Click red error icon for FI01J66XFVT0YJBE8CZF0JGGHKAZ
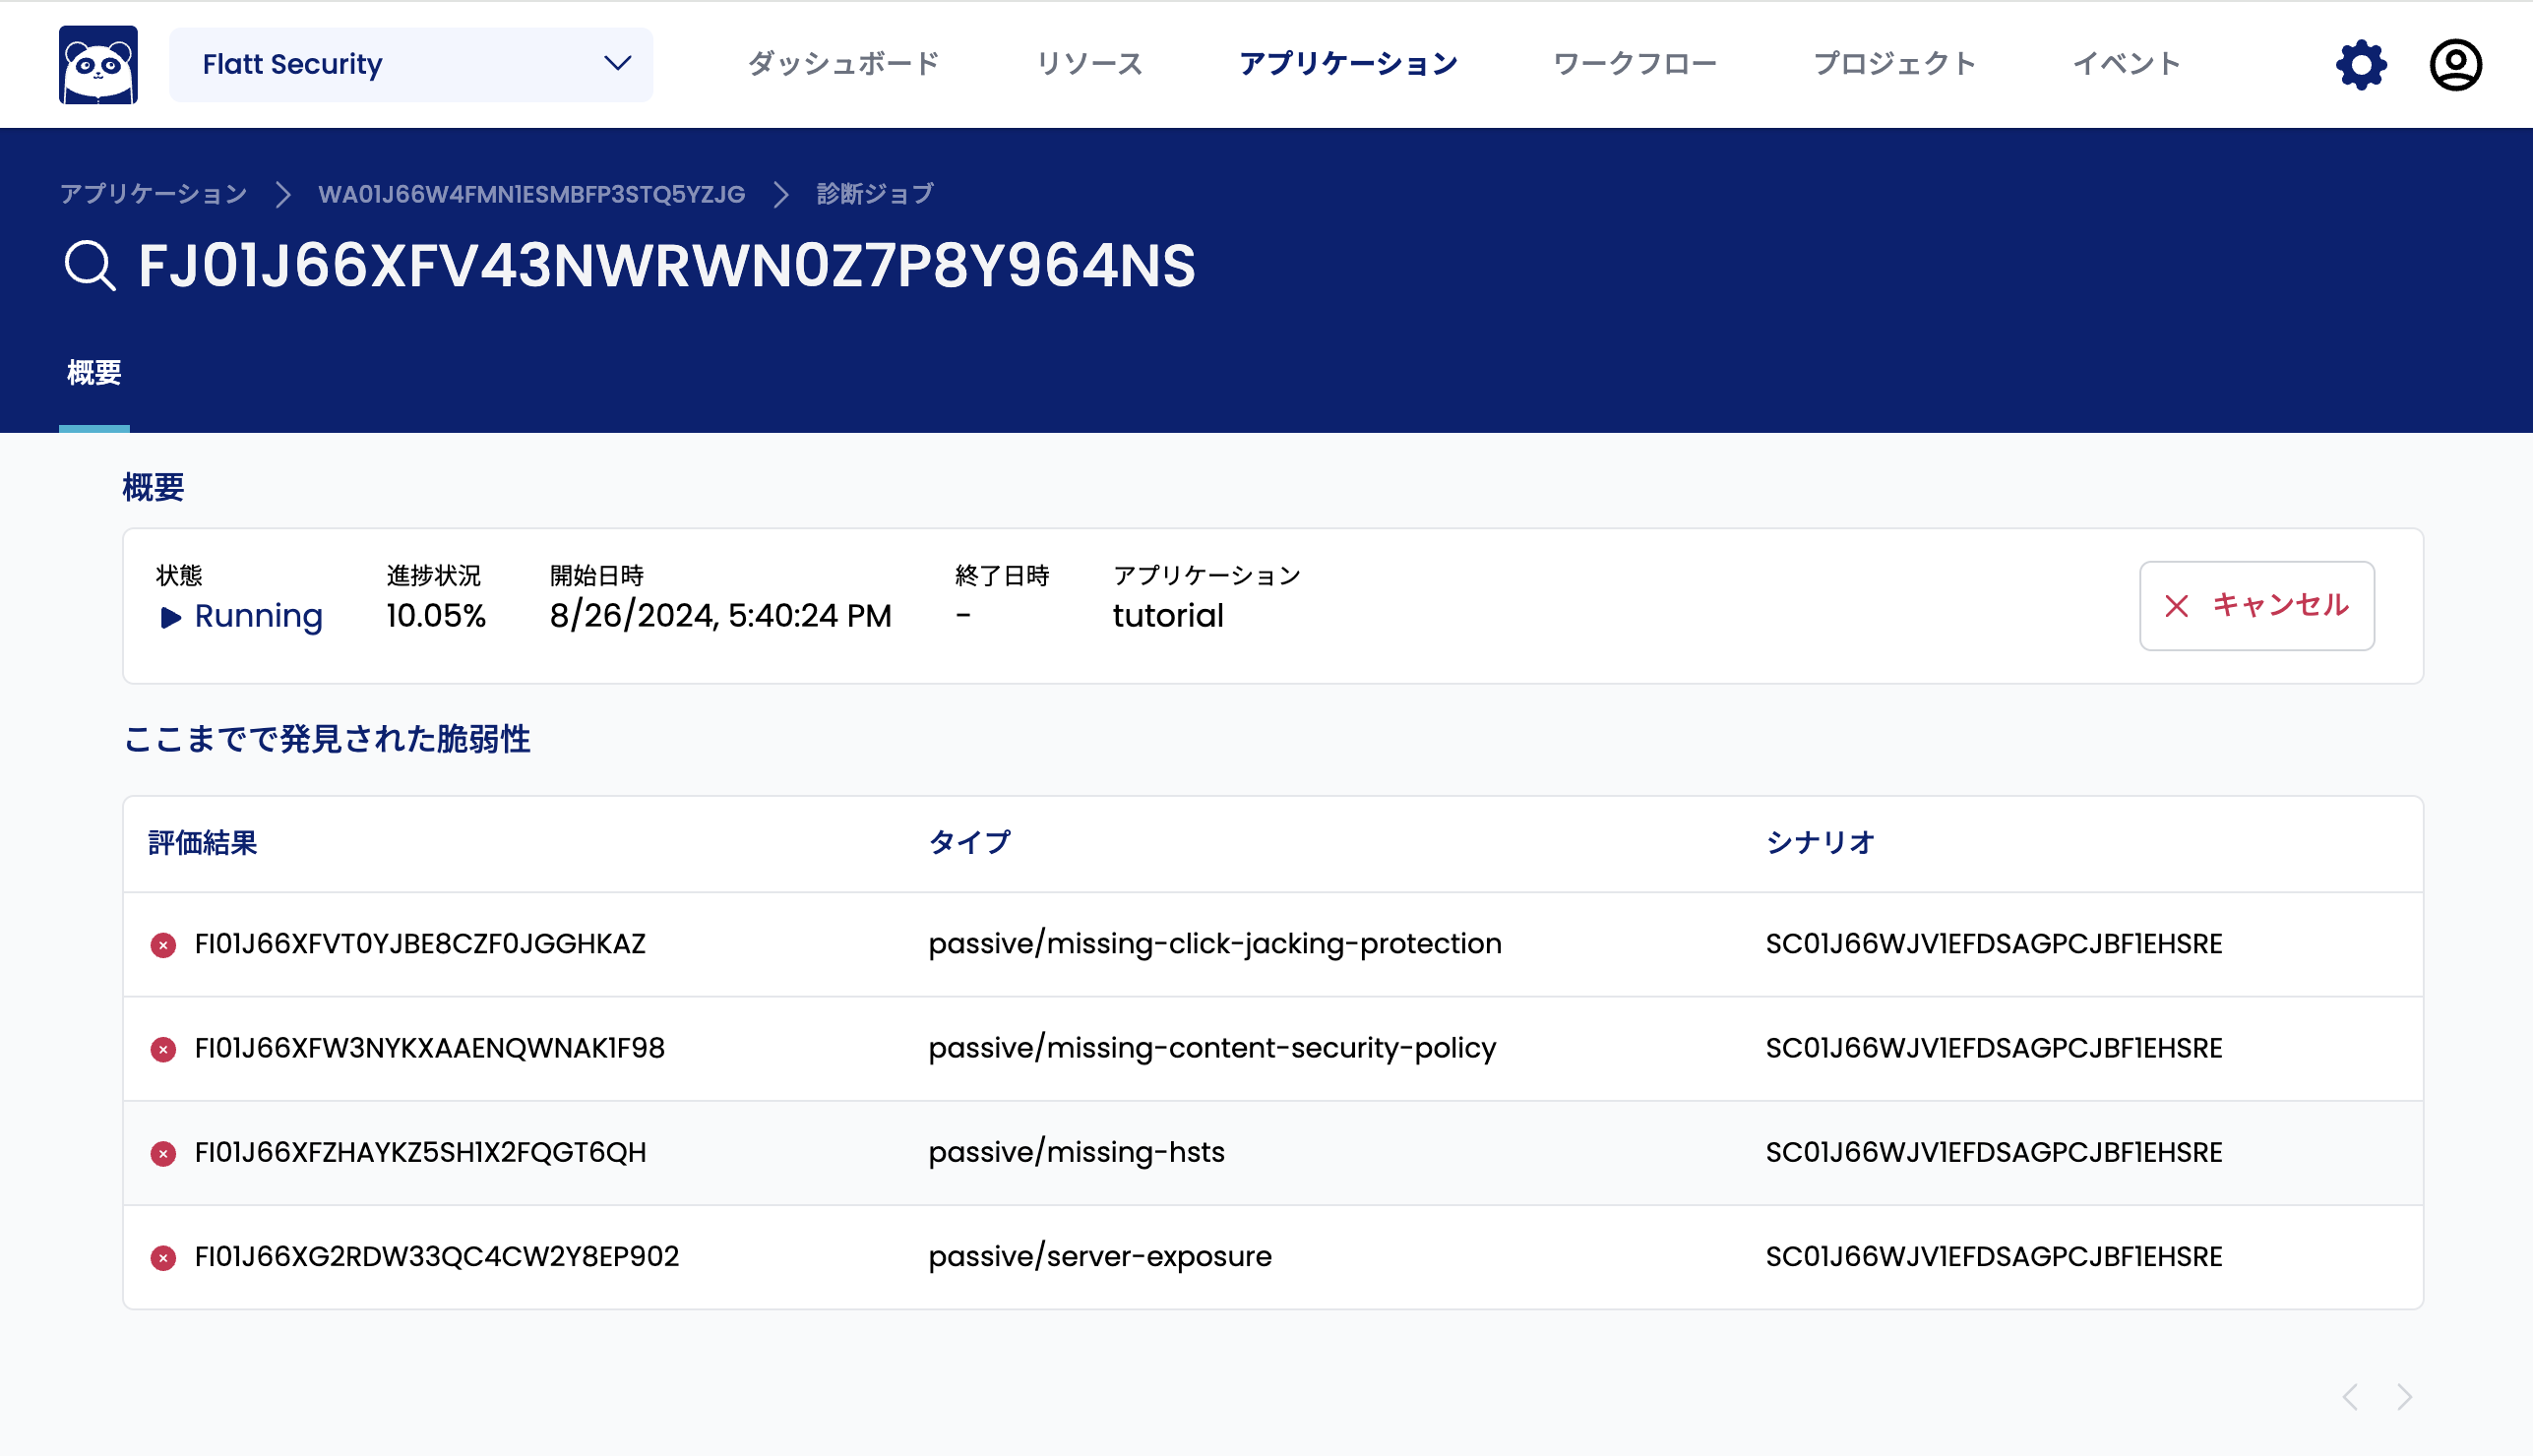Screen dimensions: 2533x1456 click(163, 945)
